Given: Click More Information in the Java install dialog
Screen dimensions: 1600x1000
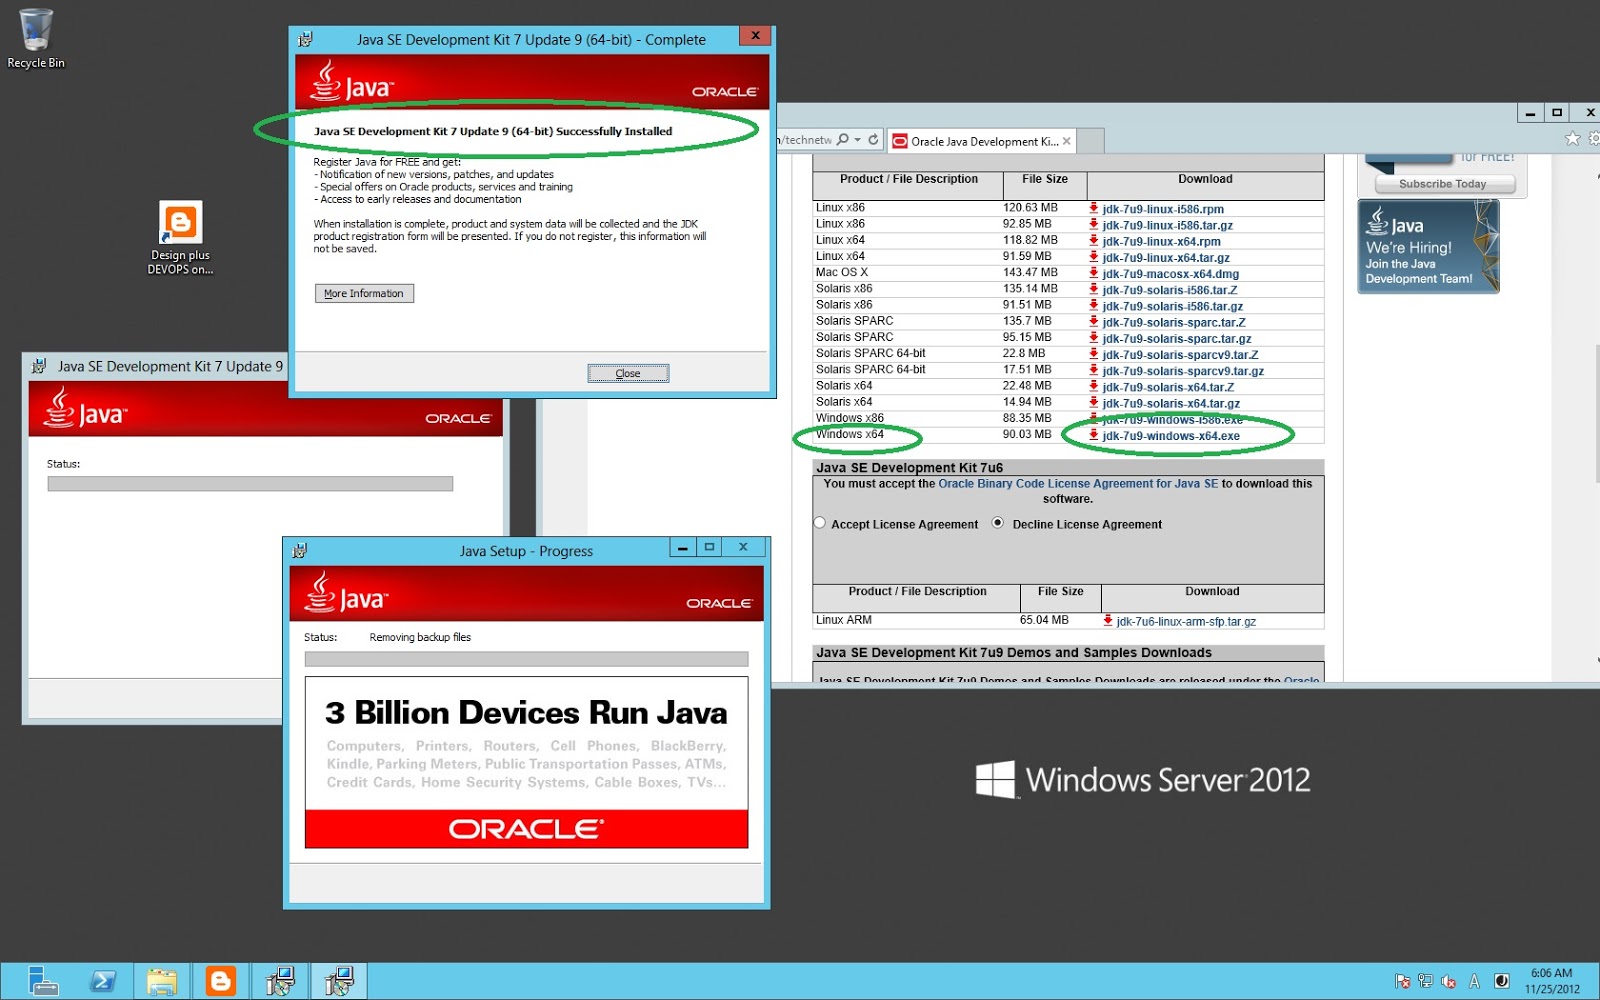Looking at the screenshot, I should tap(364, 293).
